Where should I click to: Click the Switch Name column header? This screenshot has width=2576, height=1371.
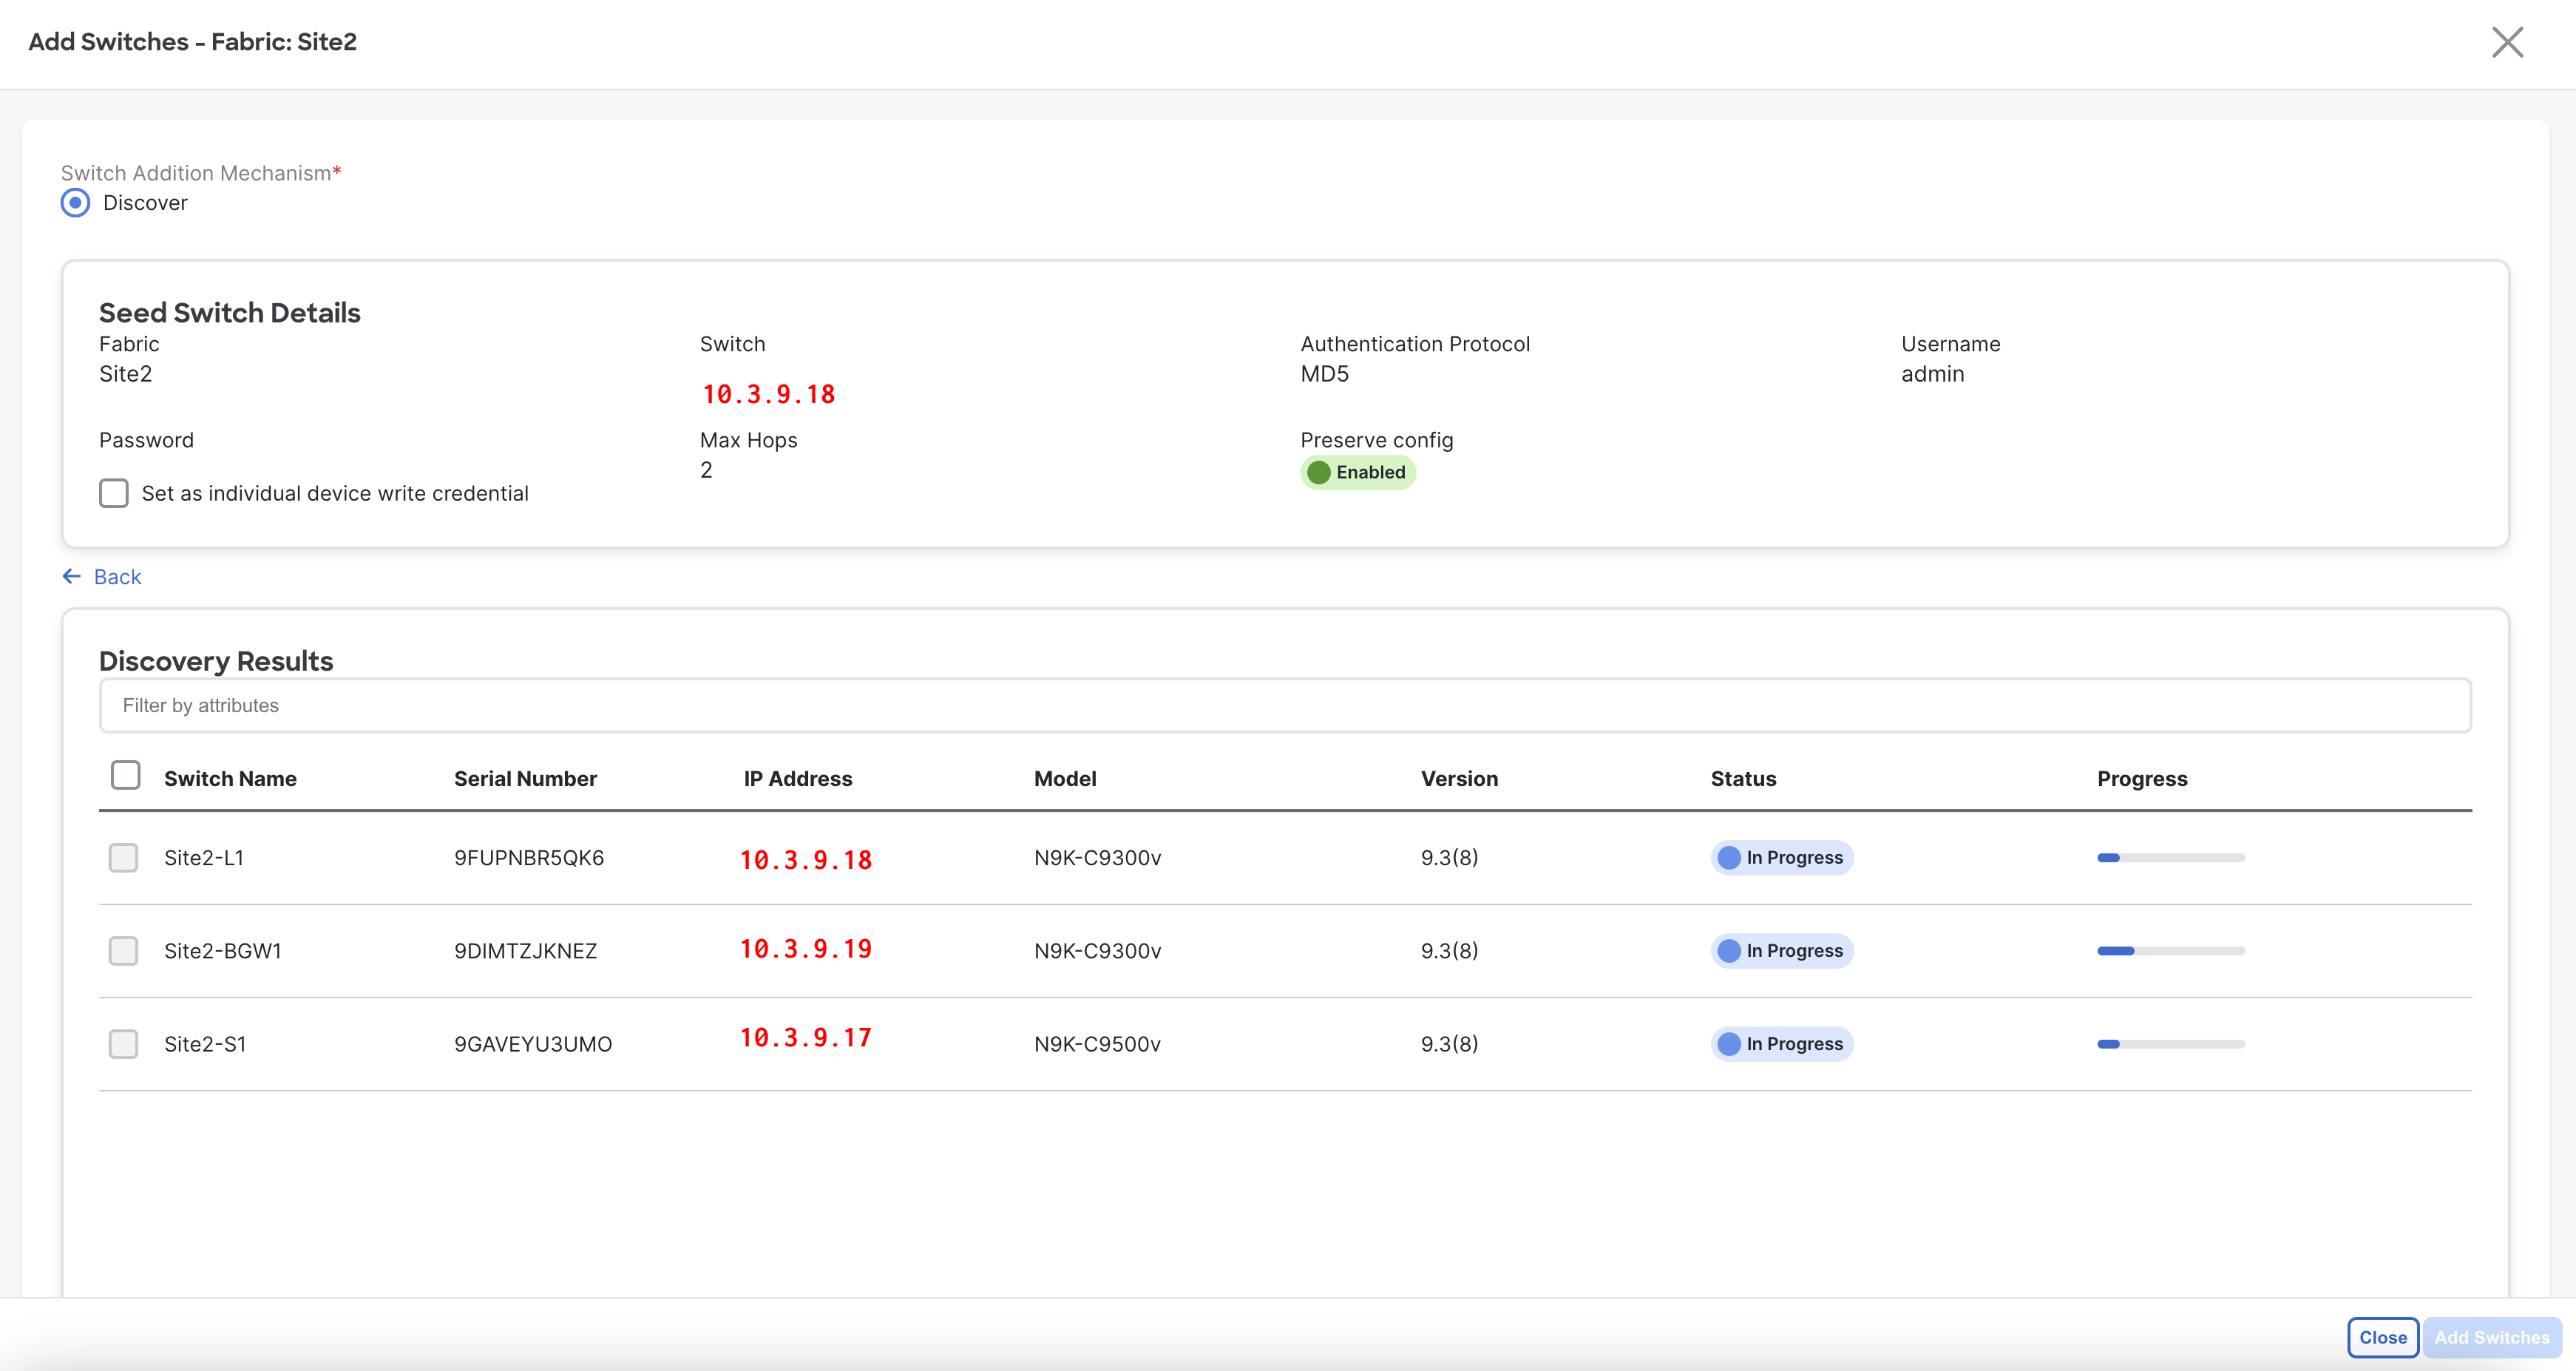230,778
